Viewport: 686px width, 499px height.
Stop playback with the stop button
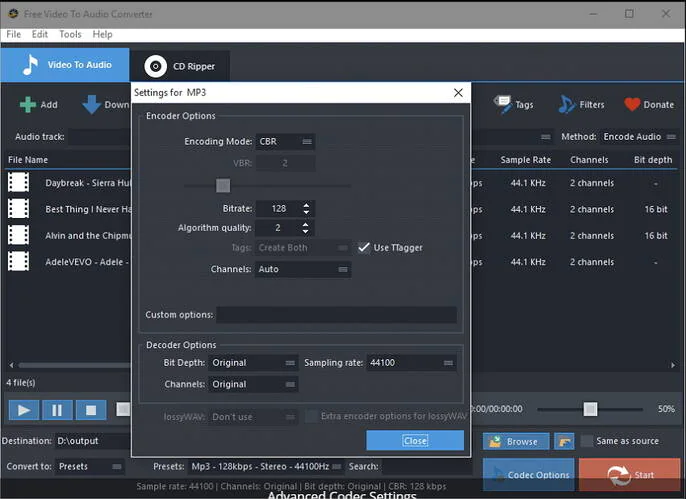click(x=91, y=410)
